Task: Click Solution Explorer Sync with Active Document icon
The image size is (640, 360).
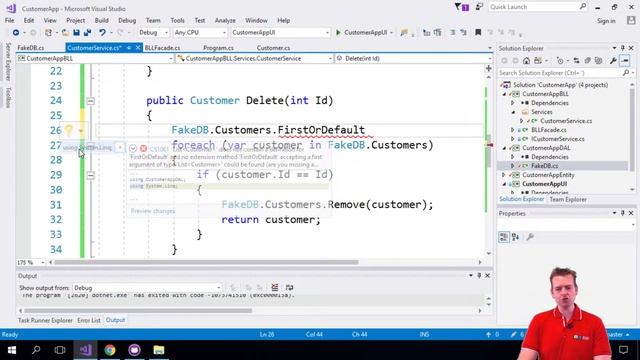Action: tap(576, 61)
